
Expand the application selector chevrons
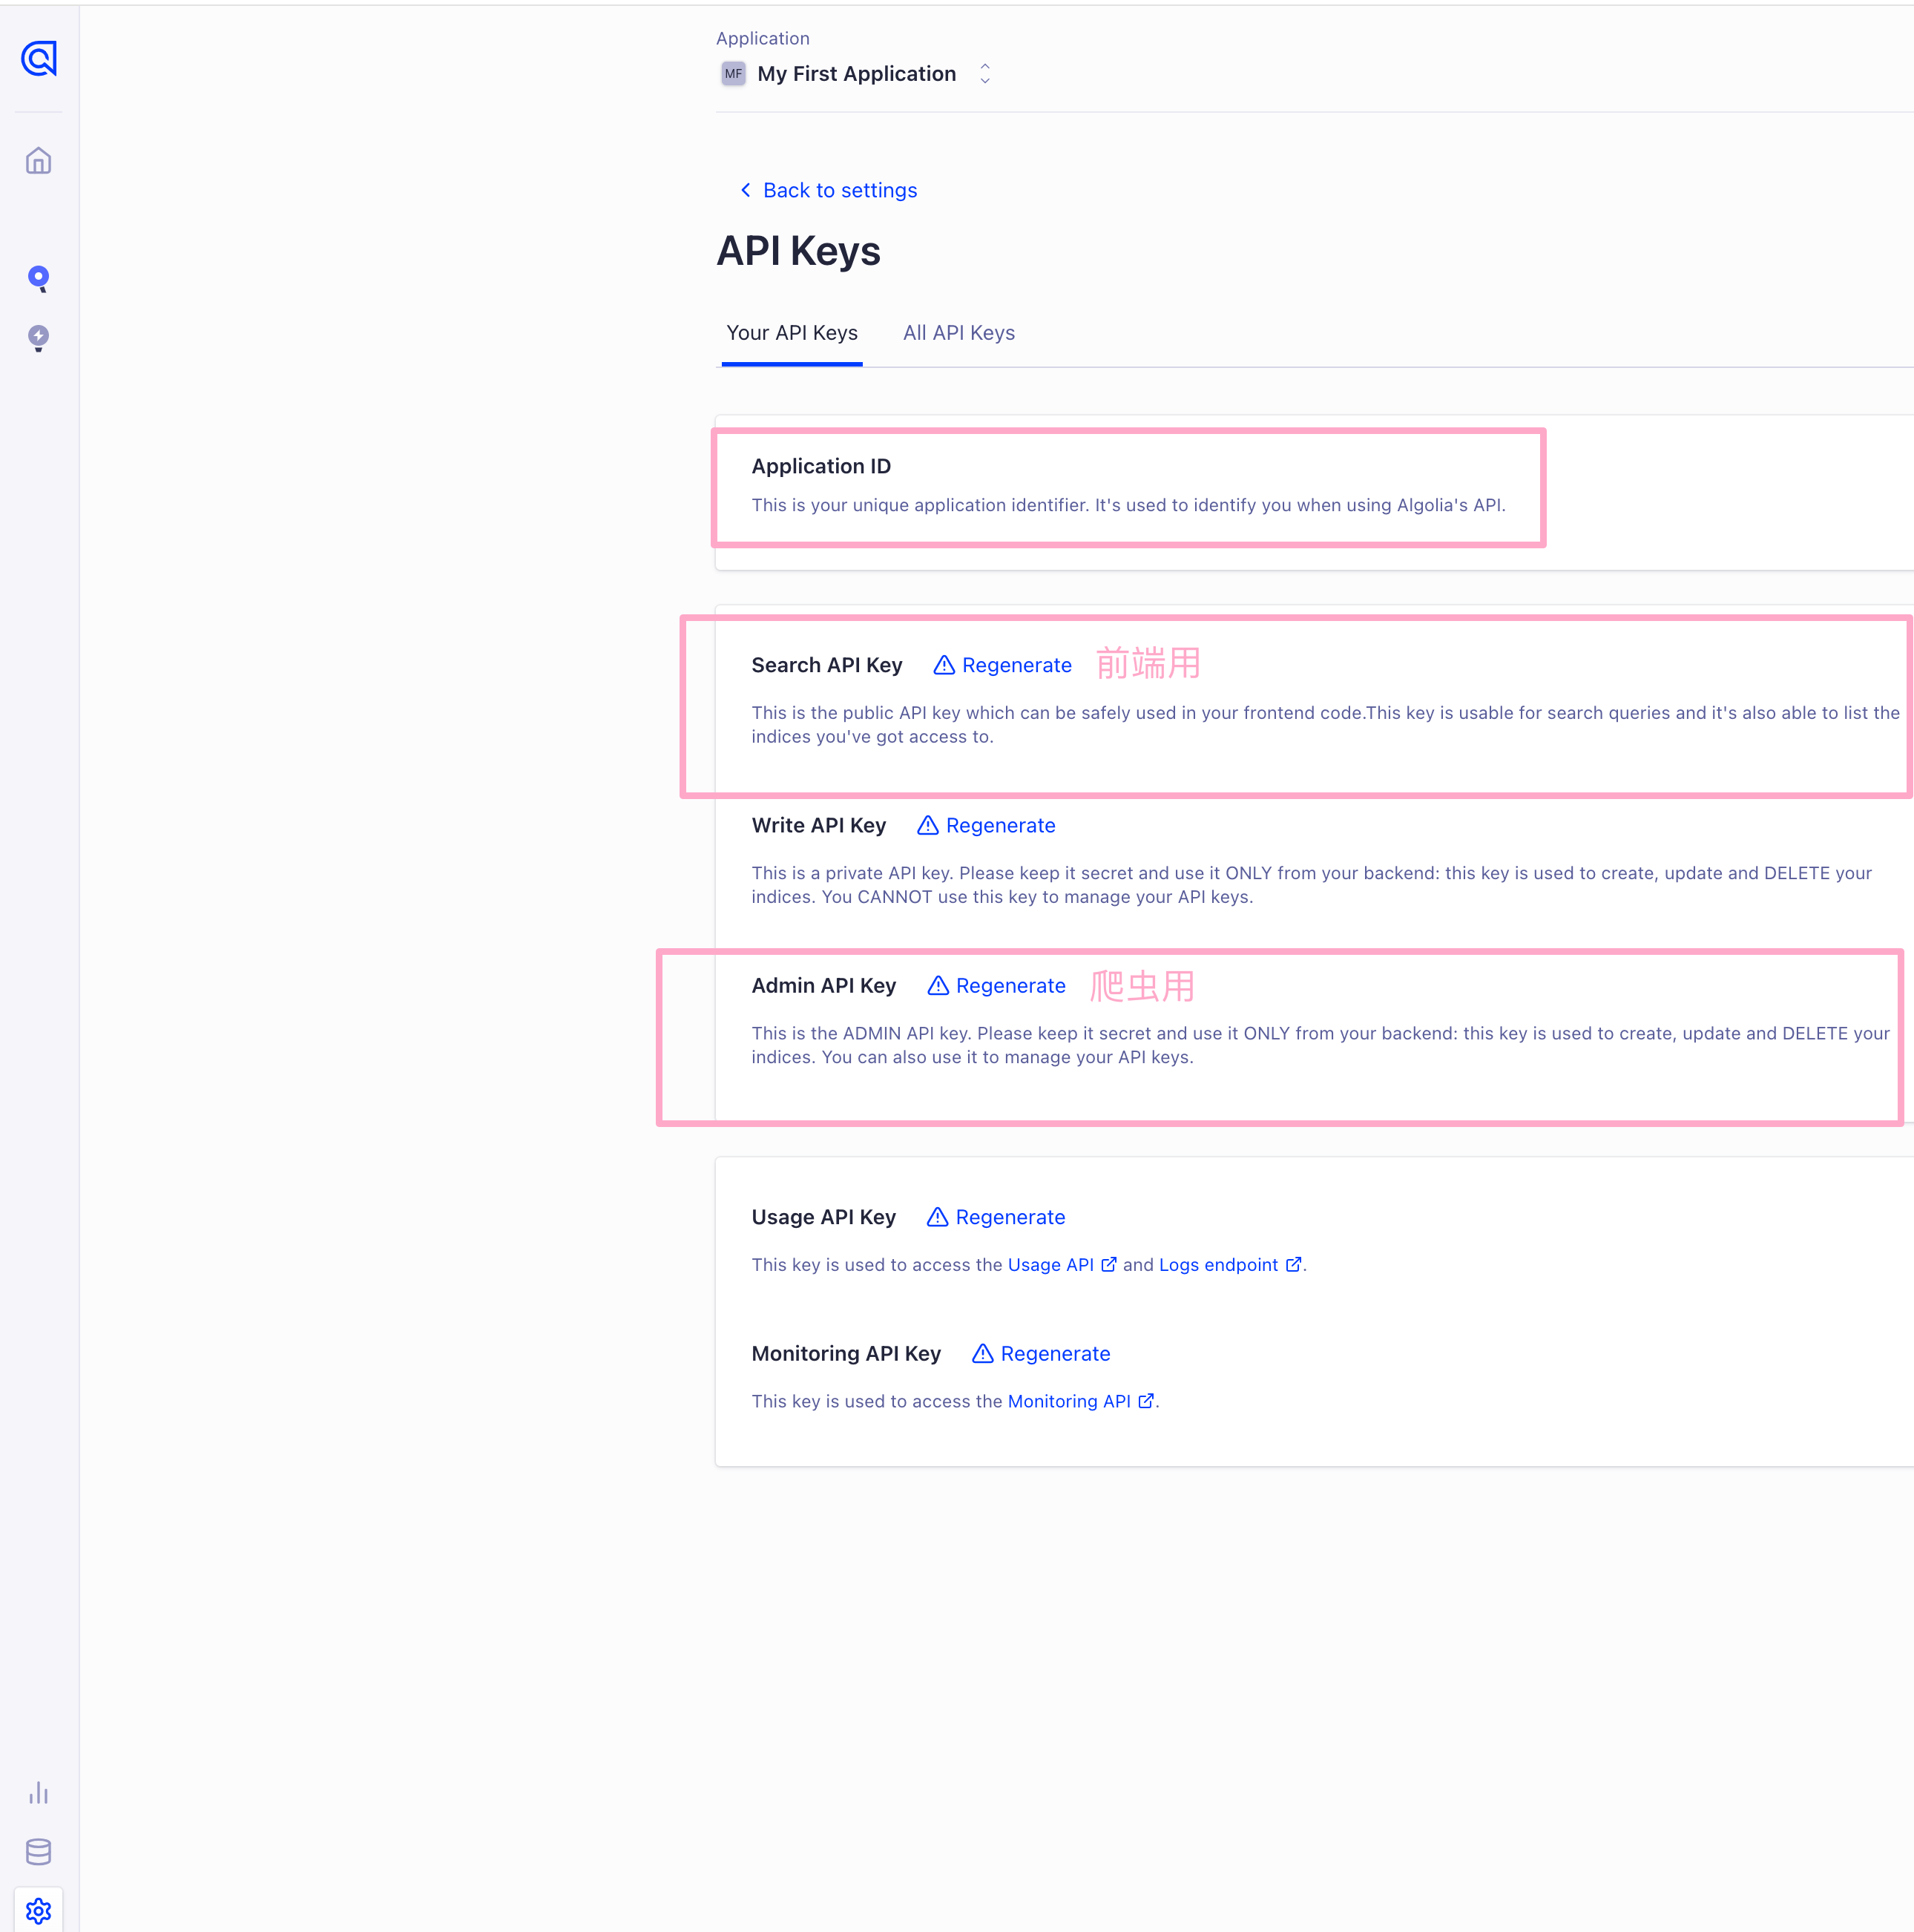coord(985,74)
